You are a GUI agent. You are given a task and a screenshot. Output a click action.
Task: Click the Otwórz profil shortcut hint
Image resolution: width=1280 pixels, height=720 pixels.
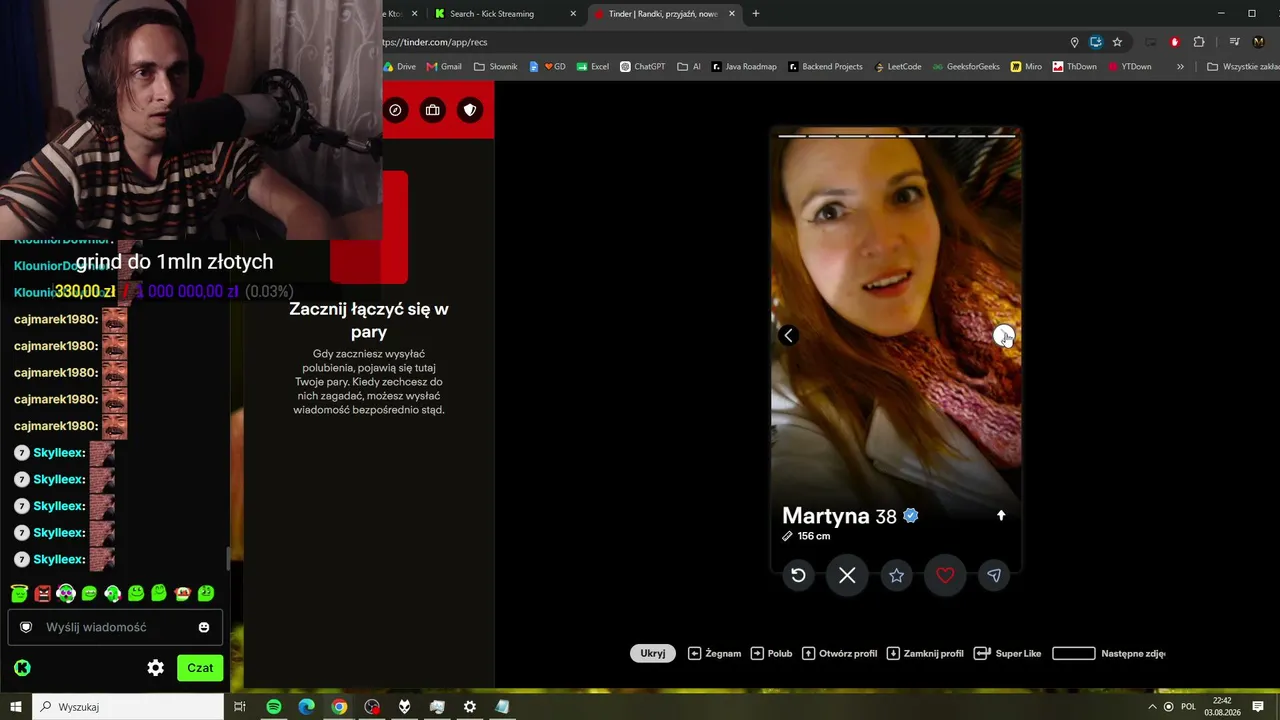click(840, 653)
